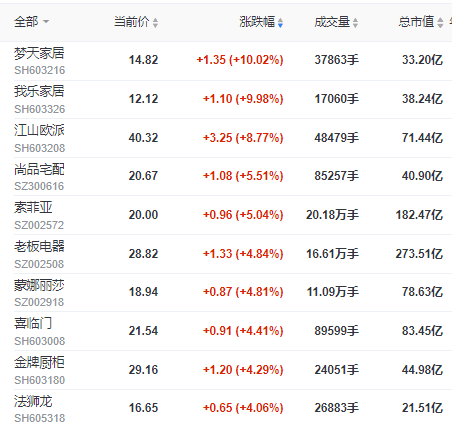
Task: Click stock code SH603208
Action: [40, 148]
